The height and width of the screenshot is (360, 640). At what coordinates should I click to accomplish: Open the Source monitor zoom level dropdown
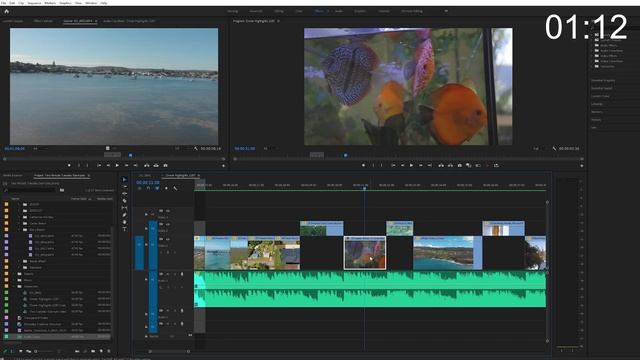click(40, 149)
